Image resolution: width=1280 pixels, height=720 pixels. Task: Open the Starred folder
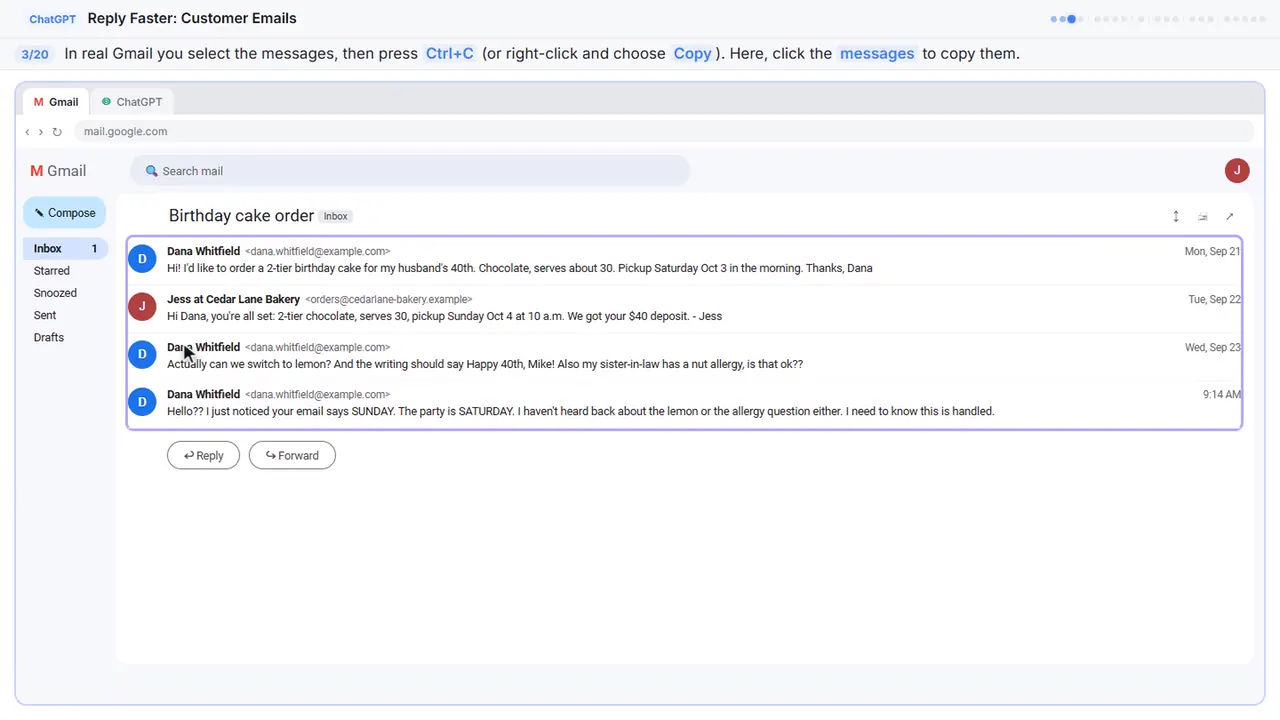click(52, 271)
